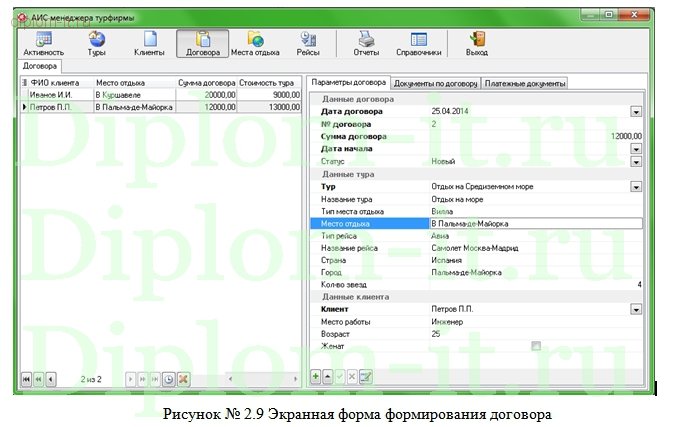Open the Тур dropdown list
Image resolution: width=681 pixels, height=427 pixels.
pos(635,186)
